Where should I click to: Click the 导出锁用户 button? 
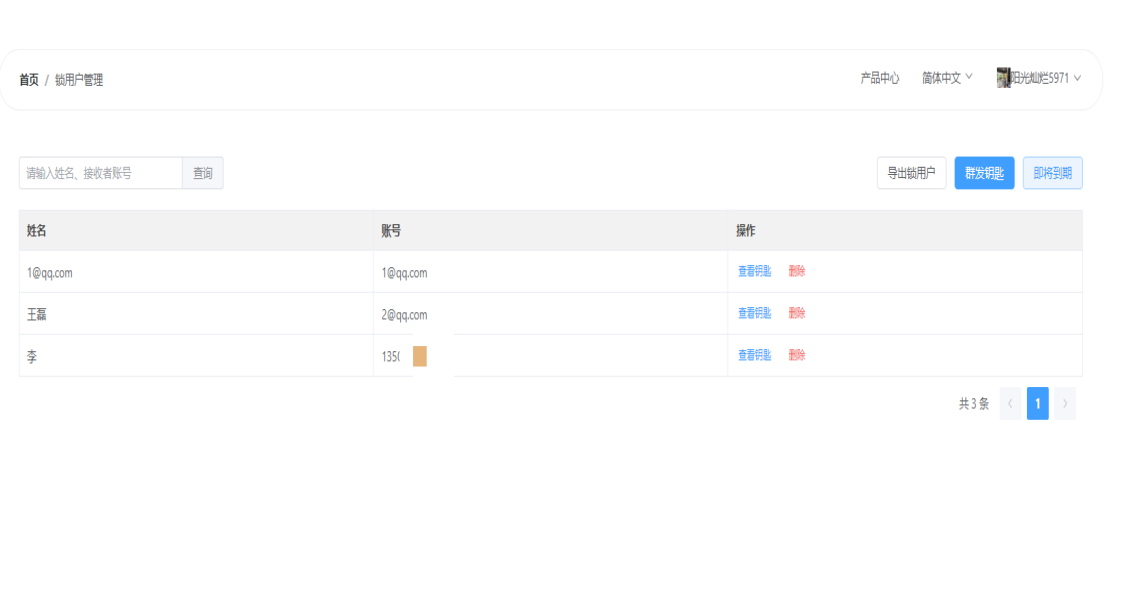pos(911,173)
